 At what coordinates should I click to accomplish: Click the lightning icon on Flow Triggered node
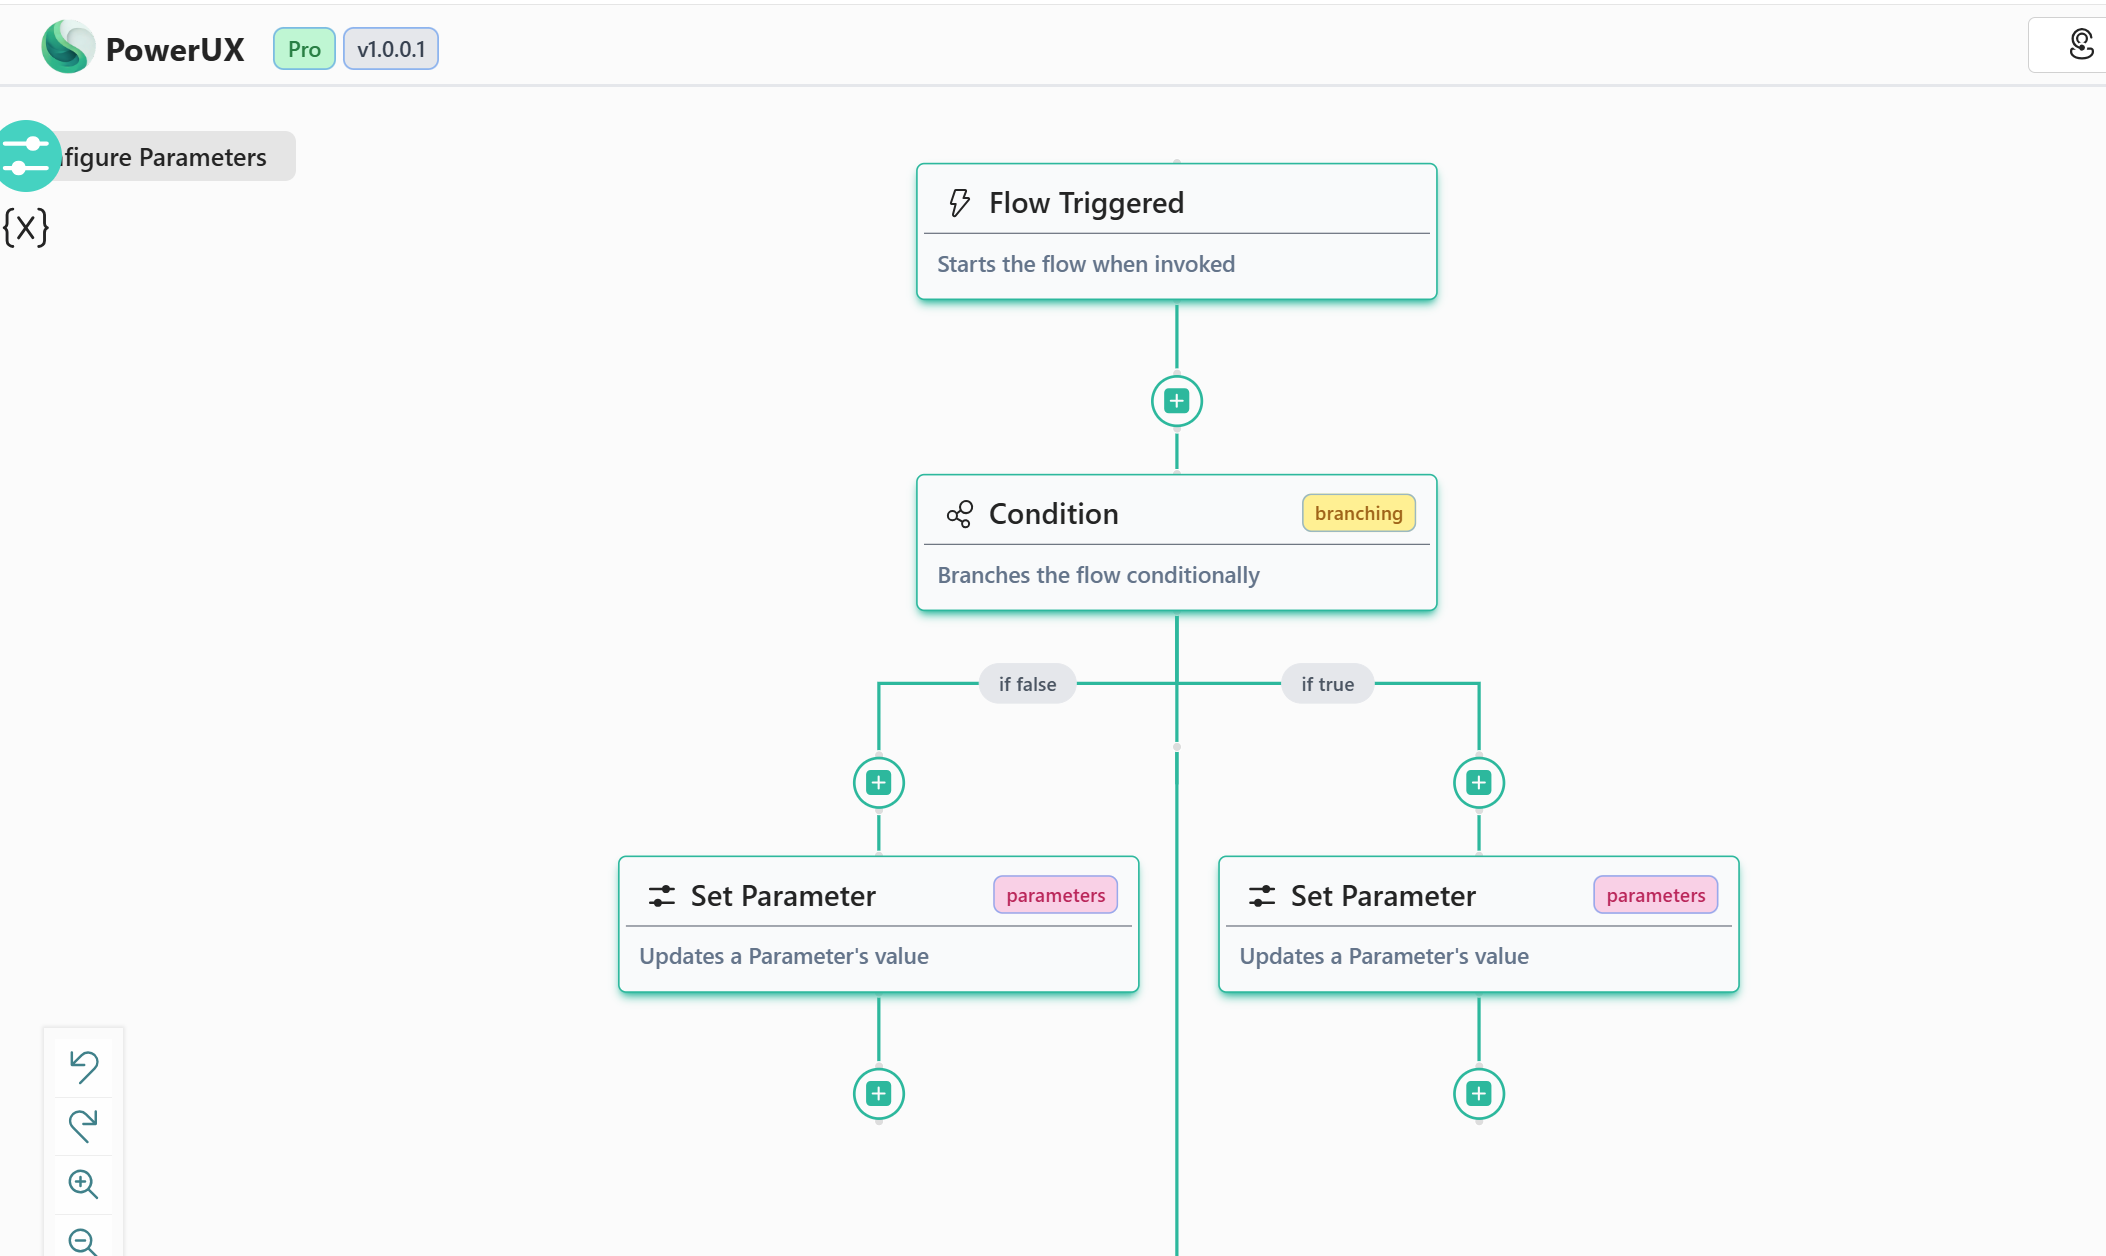point(958,202)
